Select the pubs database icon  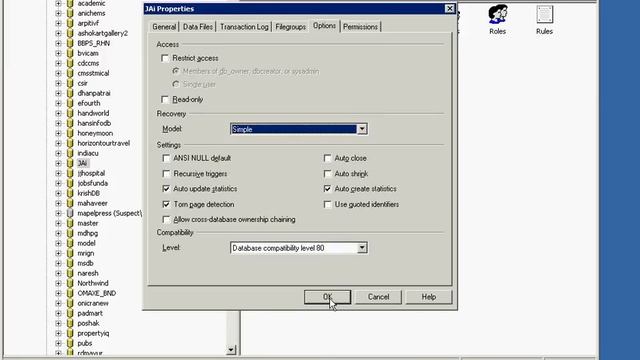(70, 343)
